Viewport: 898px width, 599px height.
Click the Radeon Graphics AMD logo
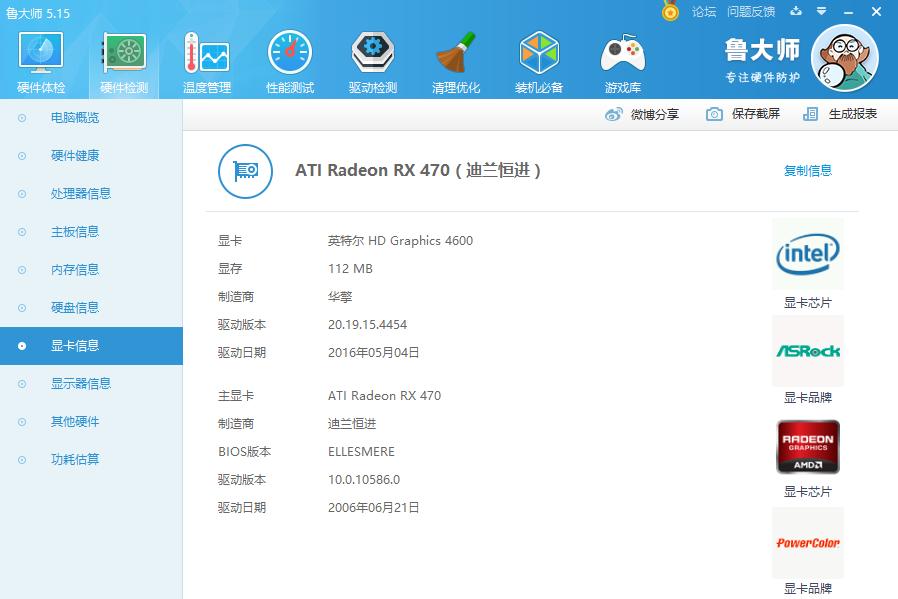(808, 447)
